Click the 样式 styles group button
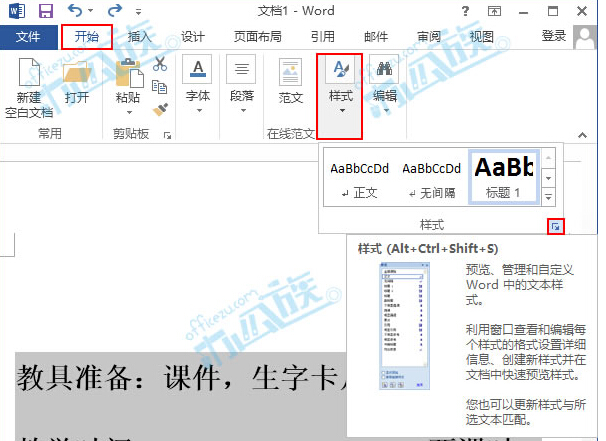Image resolution: width=606 pixels, height=441 pixels. 340,96
